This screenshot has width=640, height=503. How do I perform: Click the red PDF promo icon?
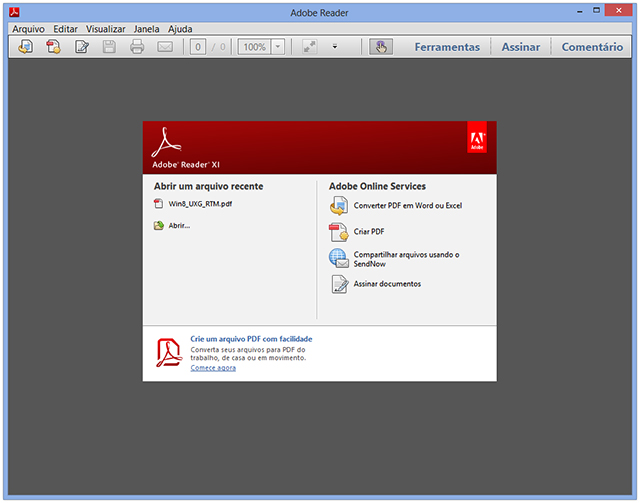[x=169, y=353]
